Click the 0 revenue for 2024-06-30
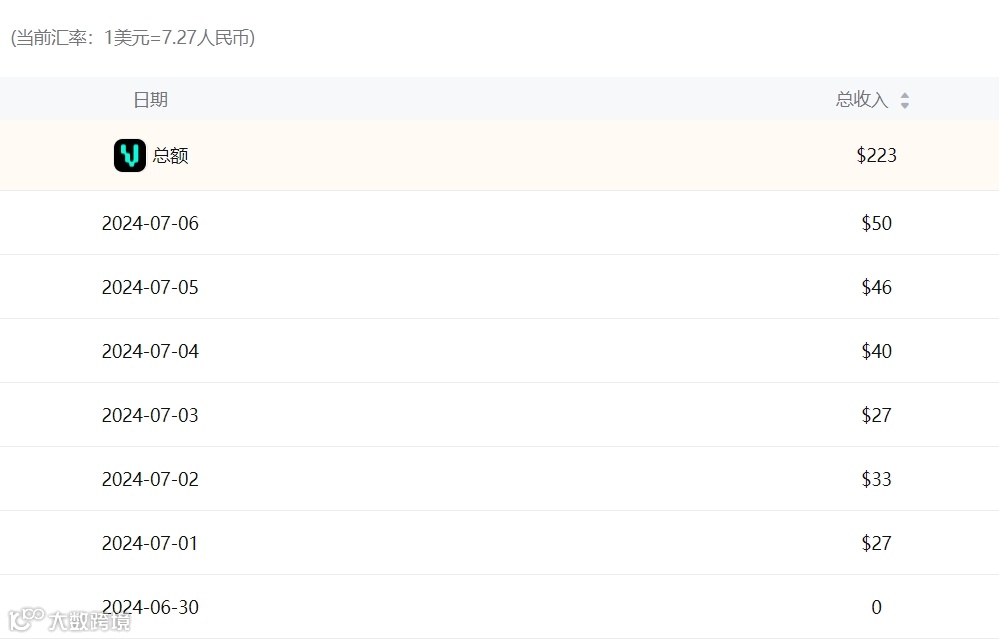This screenshot has width=999, height=639. 876,607
